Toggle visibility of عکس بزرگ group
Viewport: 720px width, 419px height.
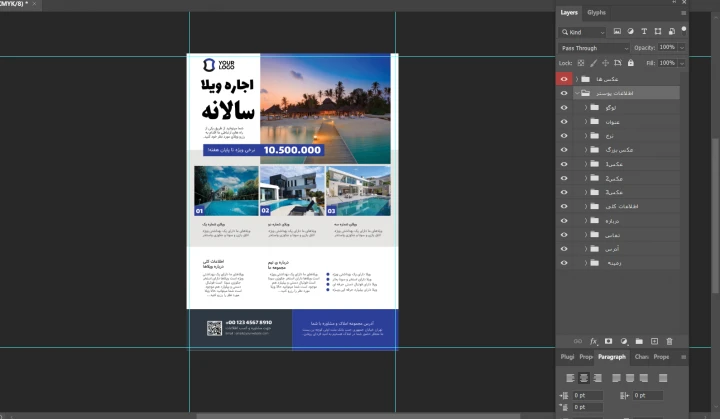(564, 150)
